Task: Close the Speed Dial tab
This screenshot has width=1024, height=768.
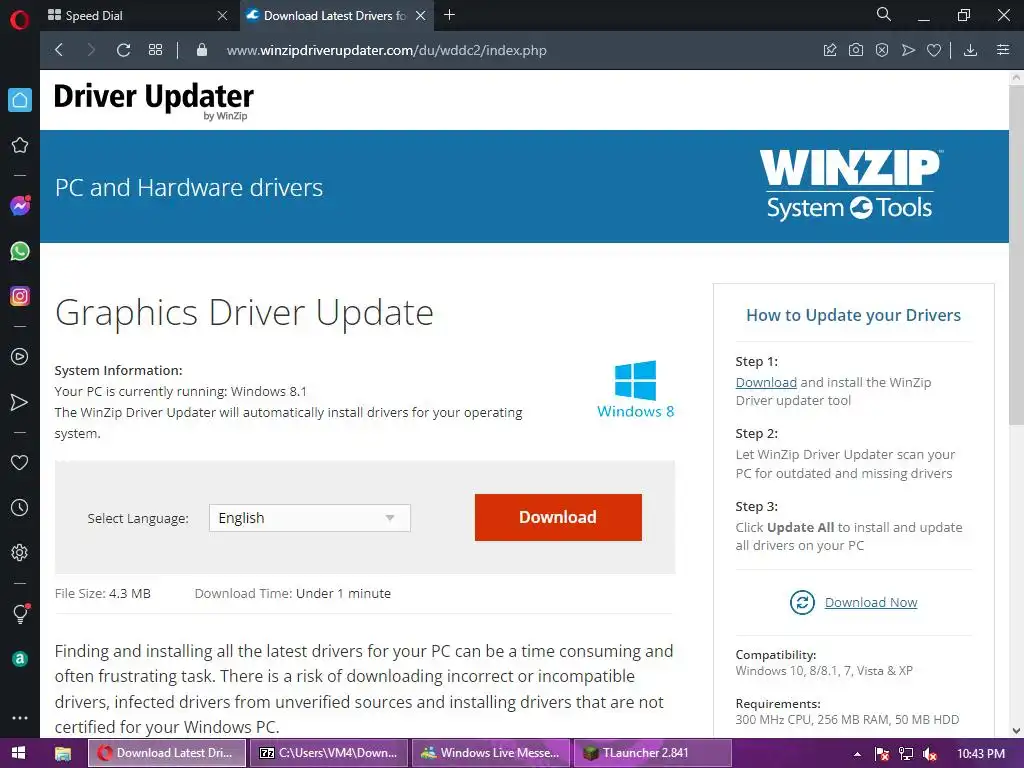Action: pyautogui.click(x=222, y=16)
